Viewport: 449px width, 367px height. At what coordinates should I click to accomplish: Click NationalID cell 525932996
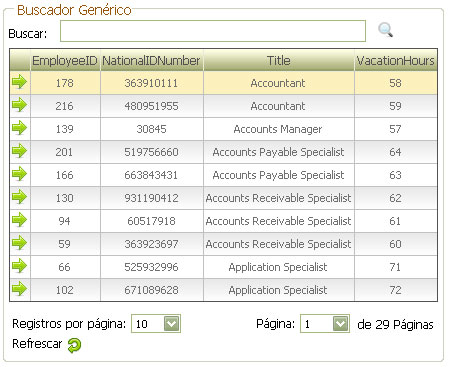click(151, 267)
